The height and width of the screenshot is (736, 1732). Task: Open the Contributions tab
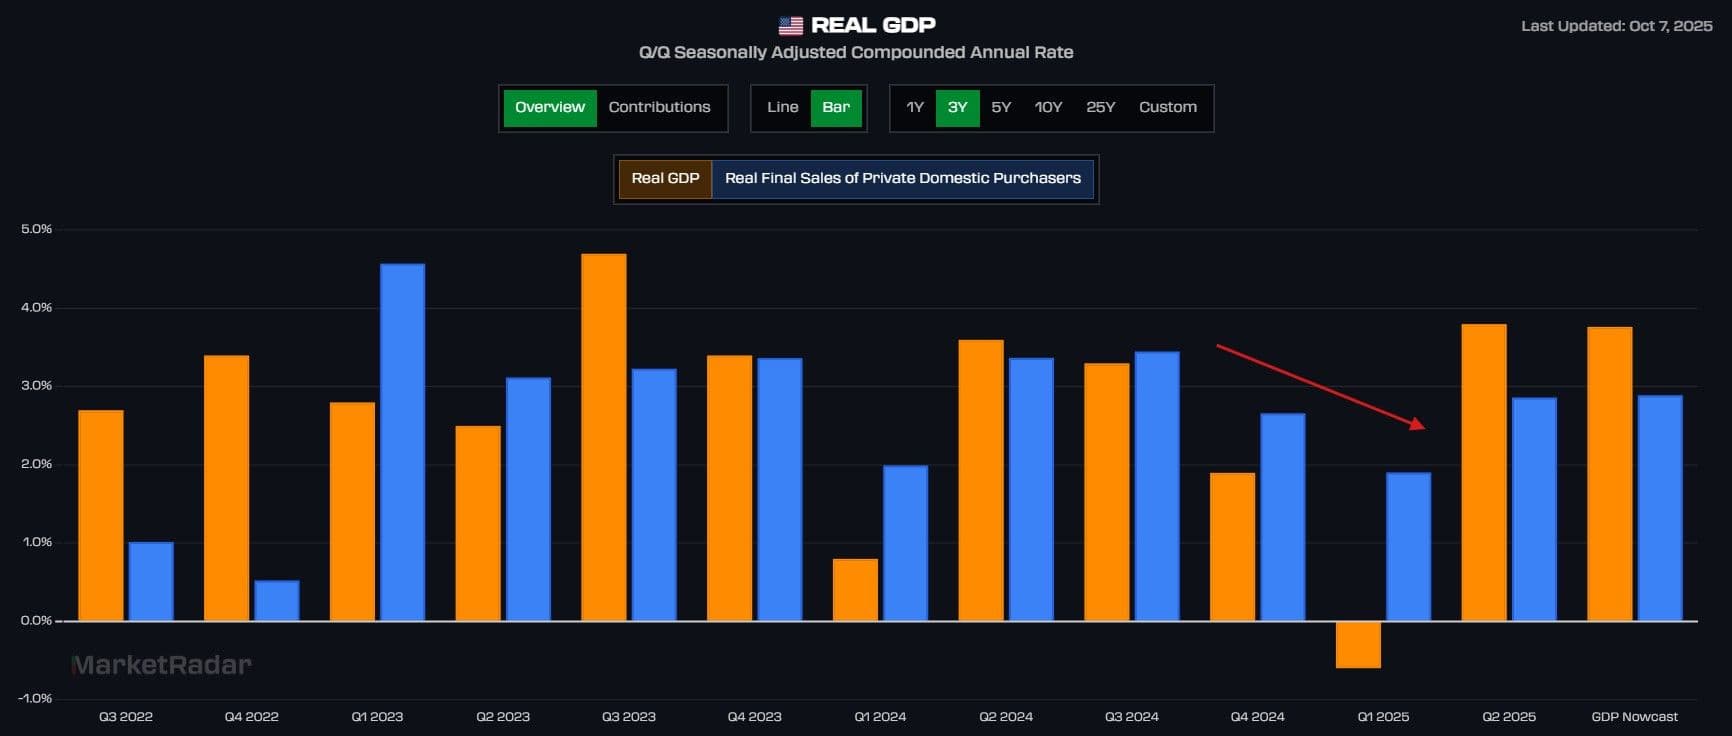(659, 108)
